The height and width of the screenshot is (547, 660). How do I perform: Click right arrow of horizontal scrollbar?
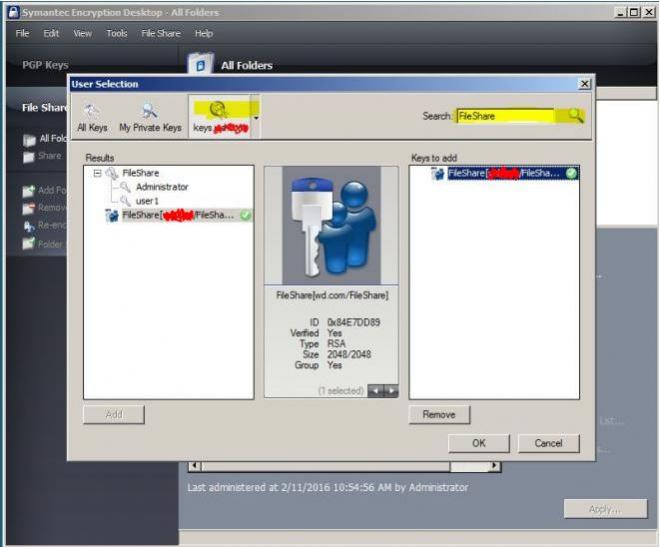[495, 466]
